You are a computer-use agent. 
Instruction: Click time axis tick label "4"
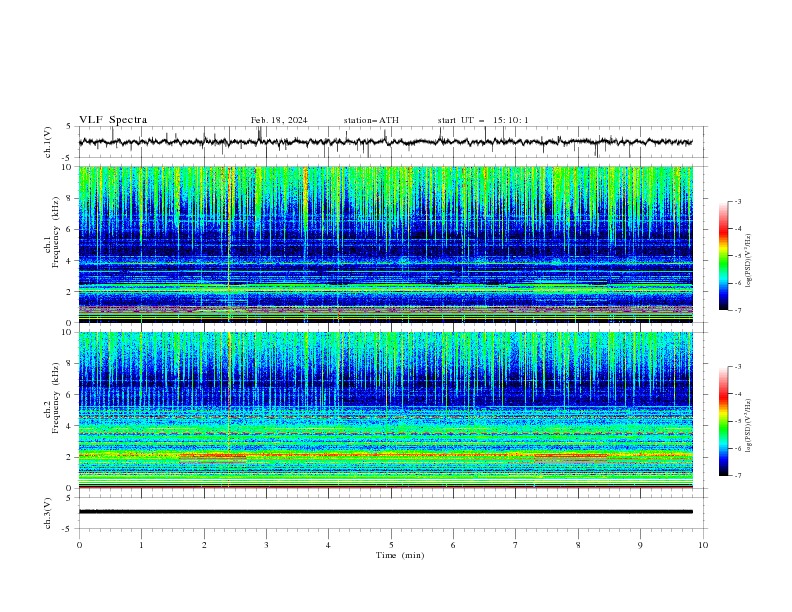tap(328, 545)
